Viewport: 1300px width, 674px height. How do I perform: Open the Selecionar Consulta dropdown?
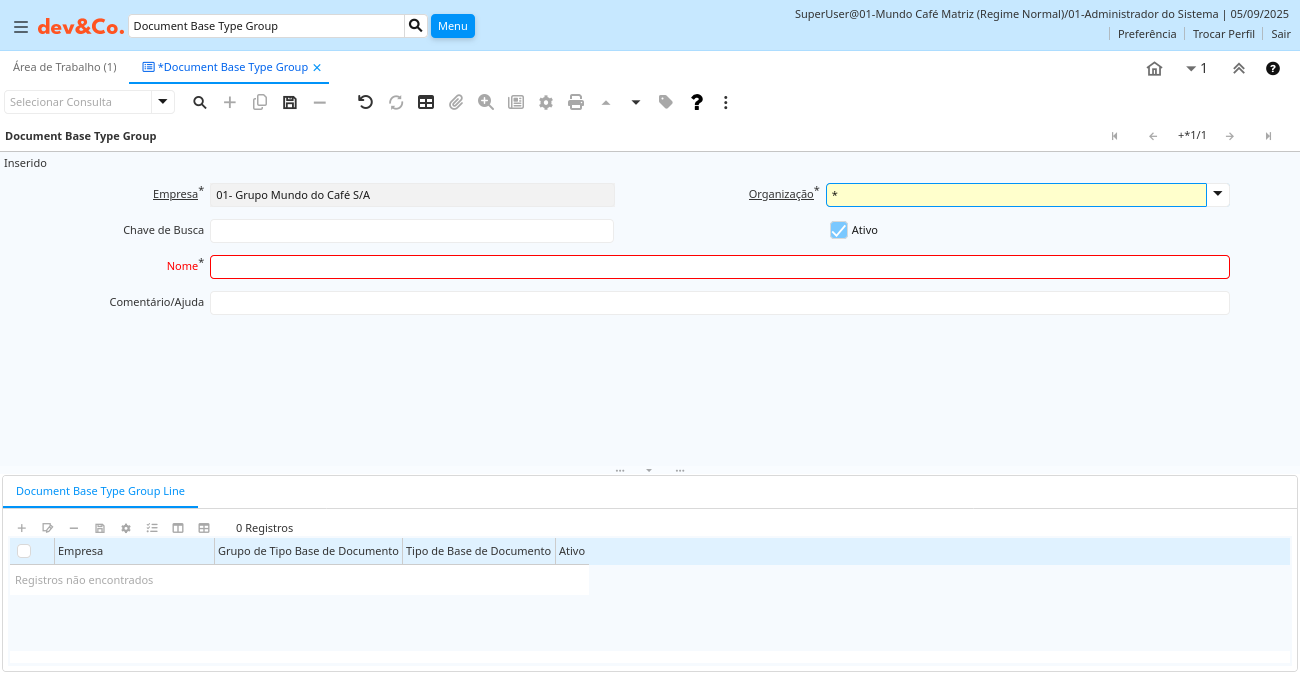point(163,102)
